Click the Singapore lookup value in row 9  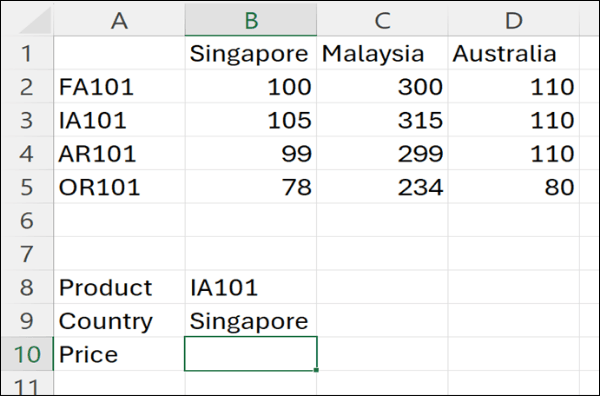(x=251, y=321)
